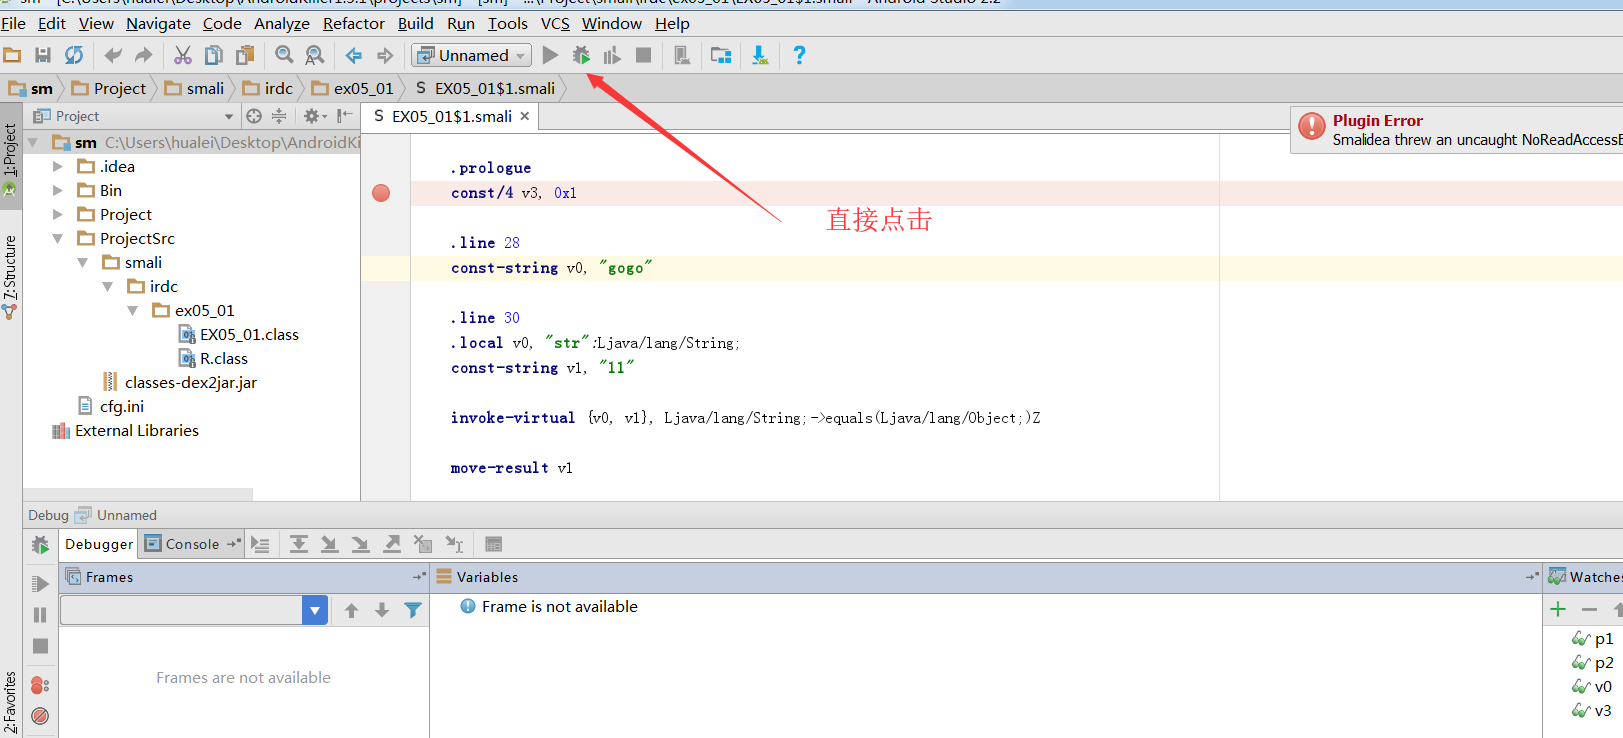Image resolution: width=1623 pixels, height=738 pixels.
Task: Navigate back with the blue left arrow
Action: coord(354,55)
